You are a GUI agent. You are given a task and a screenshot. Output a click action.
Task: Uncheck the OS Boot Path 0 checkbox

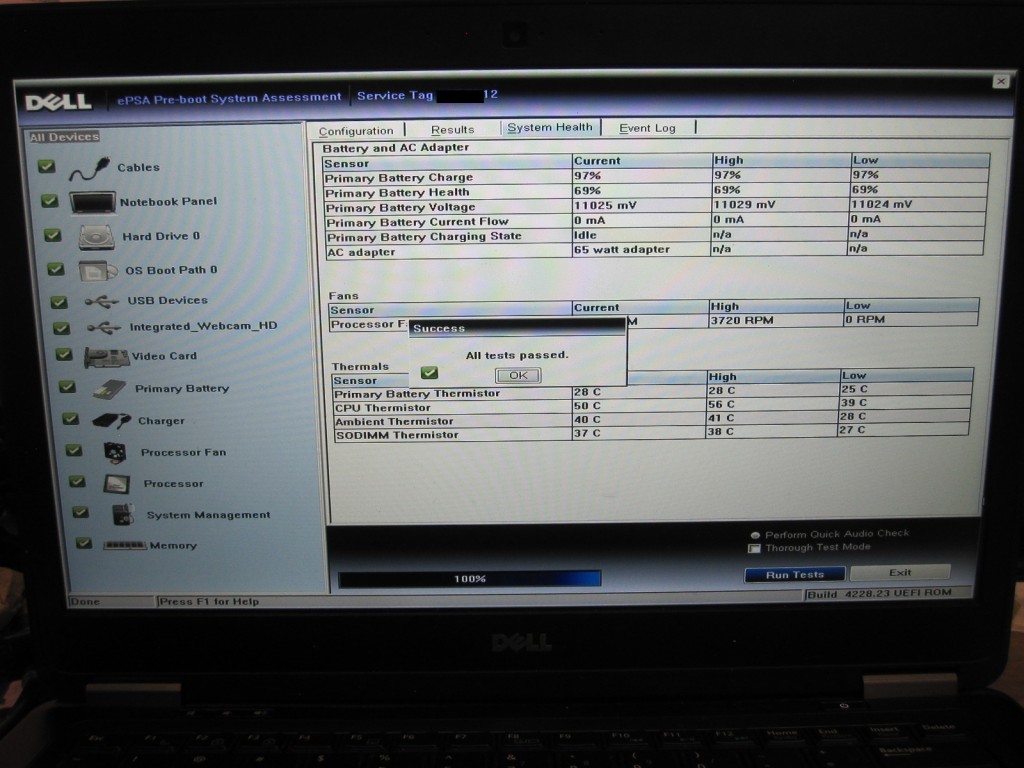tap(56, 269)
